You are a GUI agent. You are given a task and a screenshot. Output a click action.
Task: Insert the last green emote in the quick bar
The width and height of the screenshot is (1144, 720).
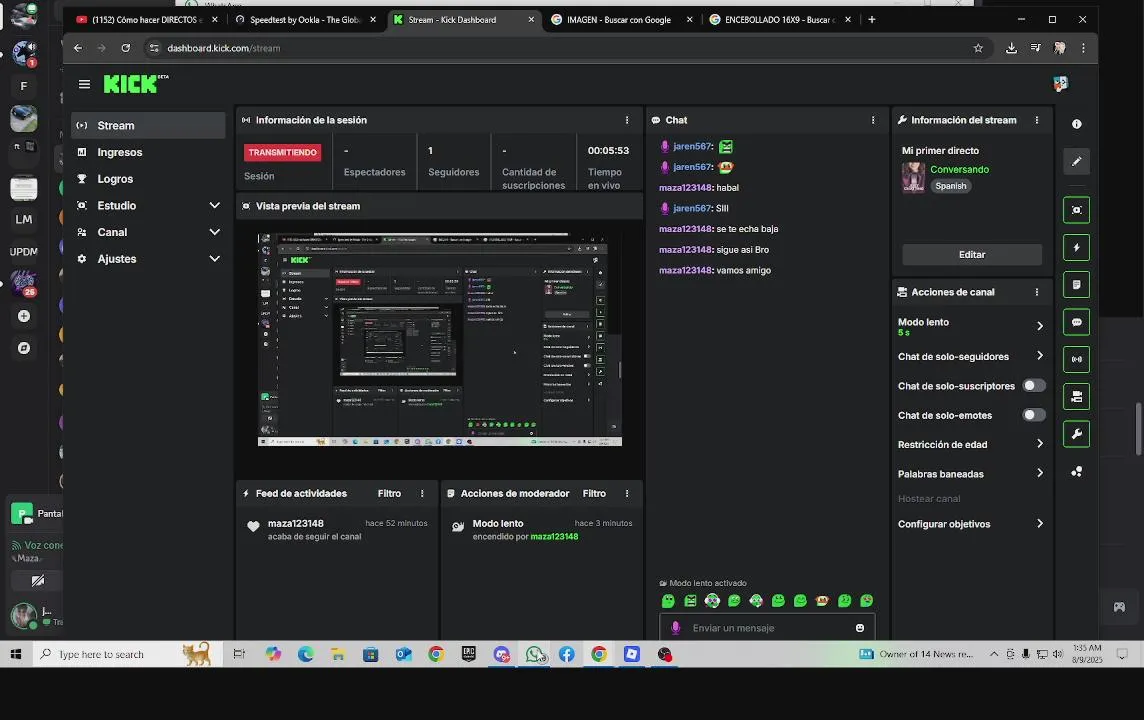(x=866, y=601)
